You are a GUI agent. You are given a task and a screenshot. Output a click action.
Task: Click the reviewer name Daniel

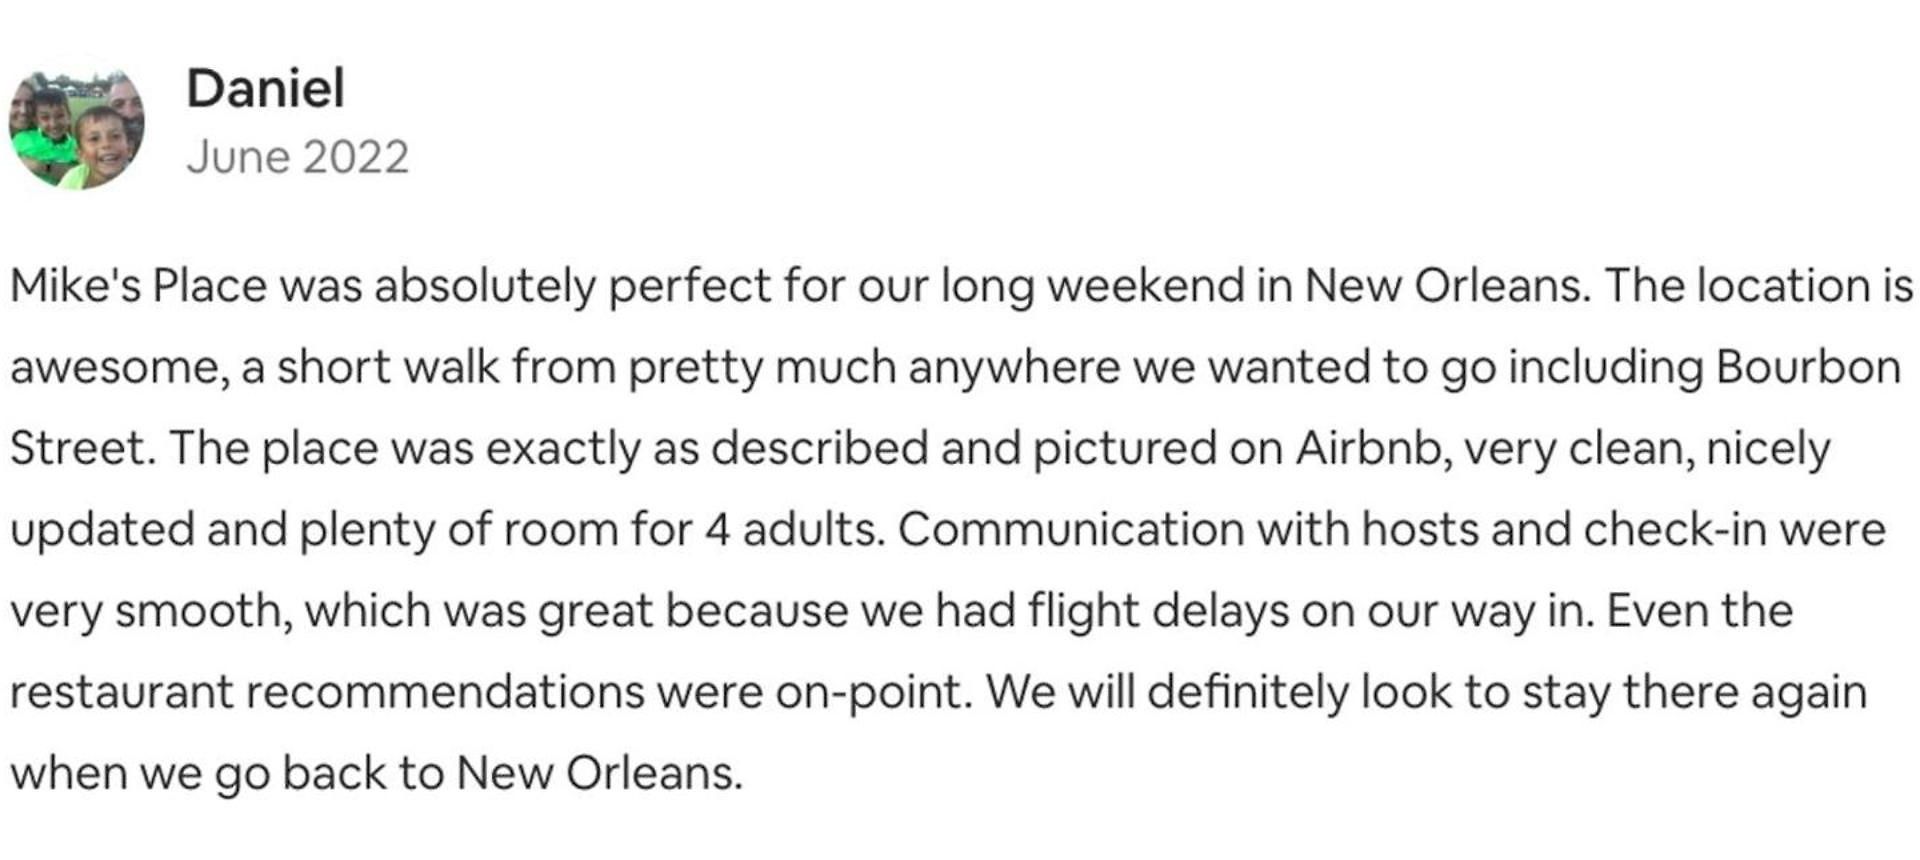265,88
